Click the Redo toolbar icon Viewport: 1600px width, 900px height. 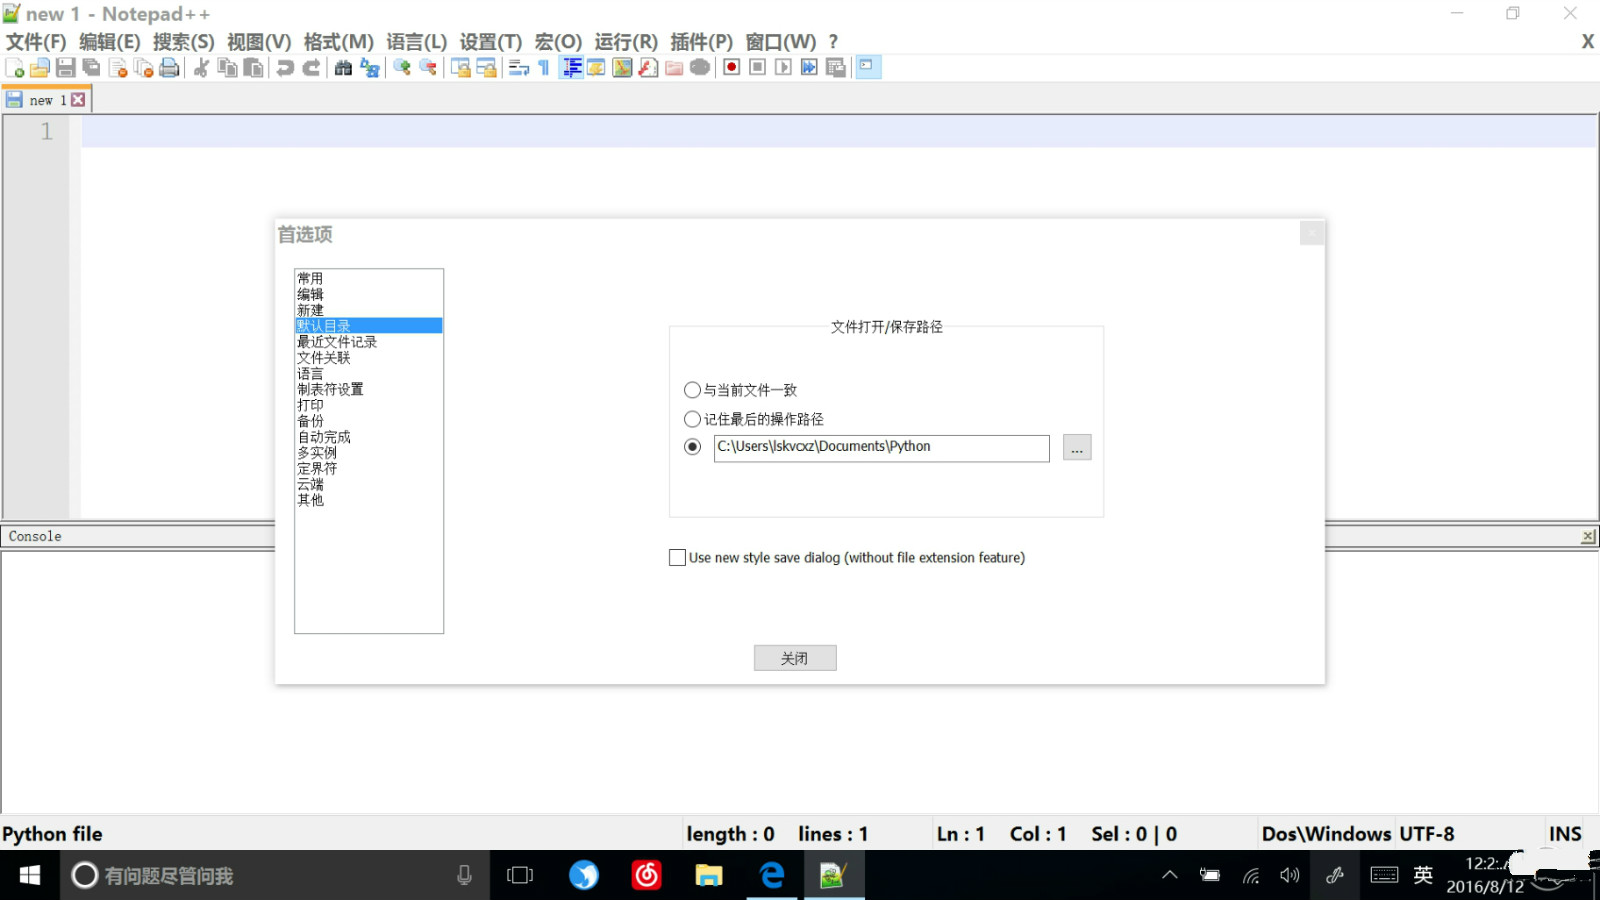point(311,67)
